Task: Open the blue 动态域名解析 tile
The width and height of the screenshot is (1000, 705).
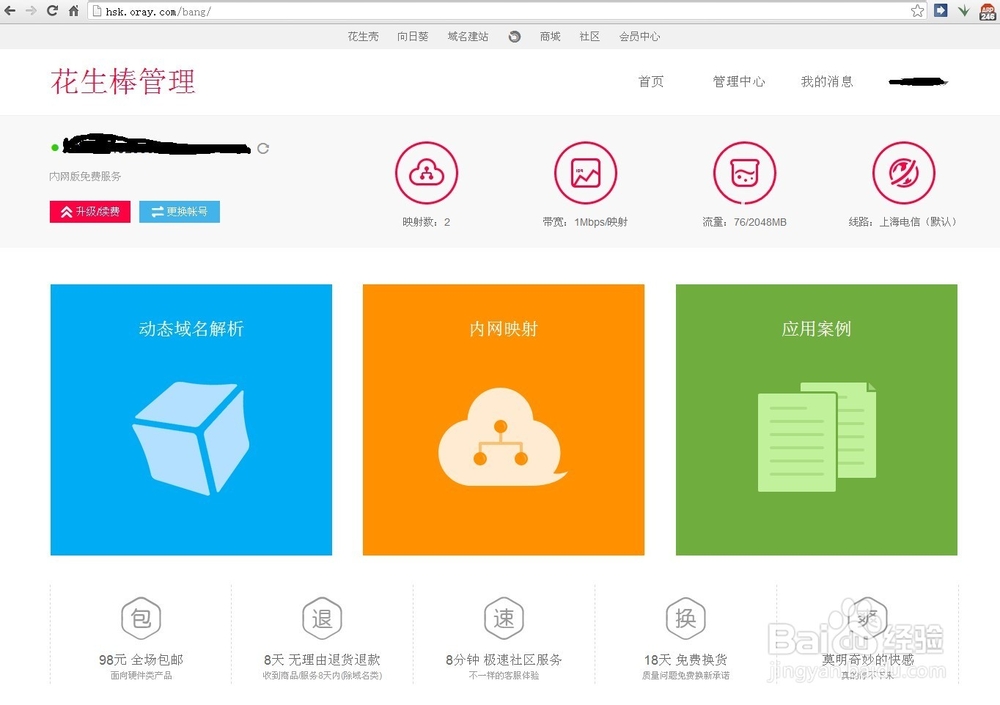Action: coord(191,420)
